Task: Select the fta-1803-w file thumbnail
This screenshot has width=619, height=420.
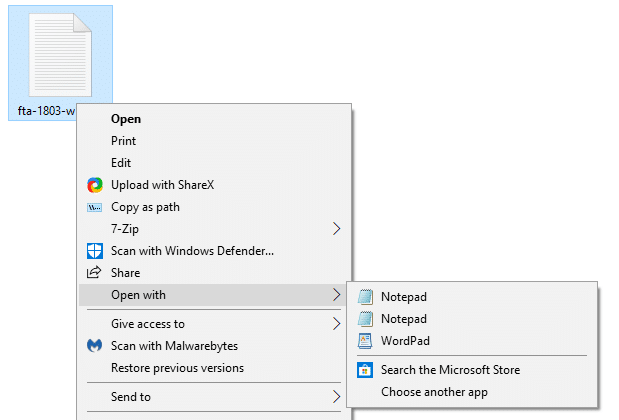Action: [x=60, y=55]
